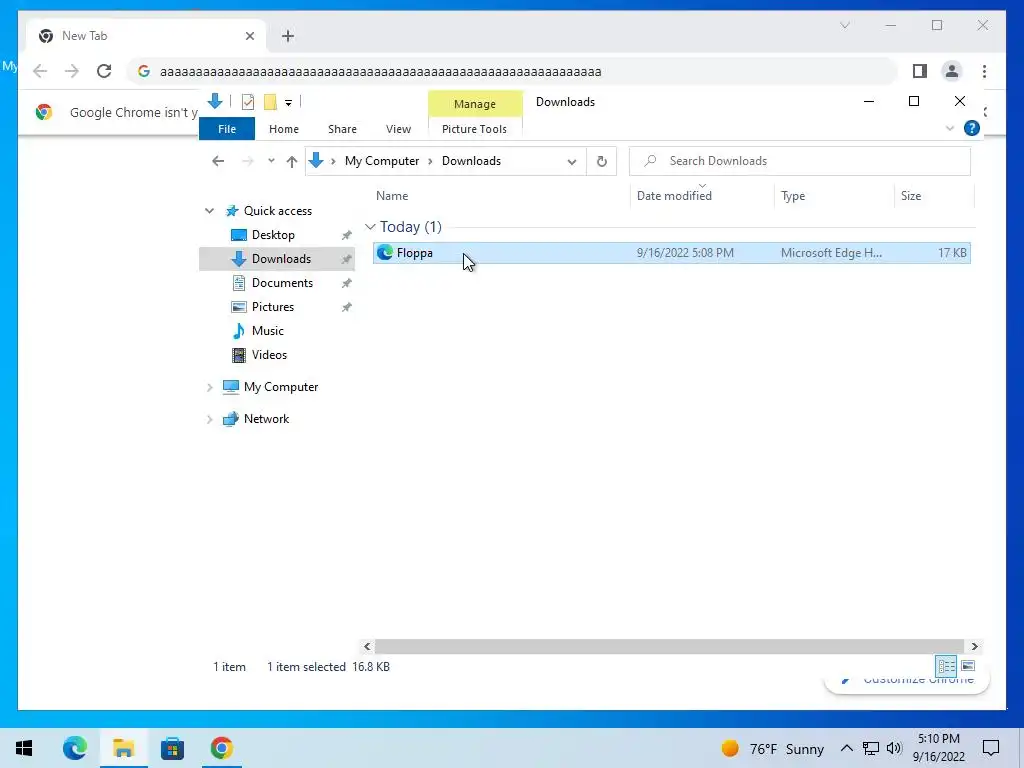Image resolution: width=1024 pixels, height=768 pixels.
Task: Open Videos in Quick access
Action: tap(269, 355)
